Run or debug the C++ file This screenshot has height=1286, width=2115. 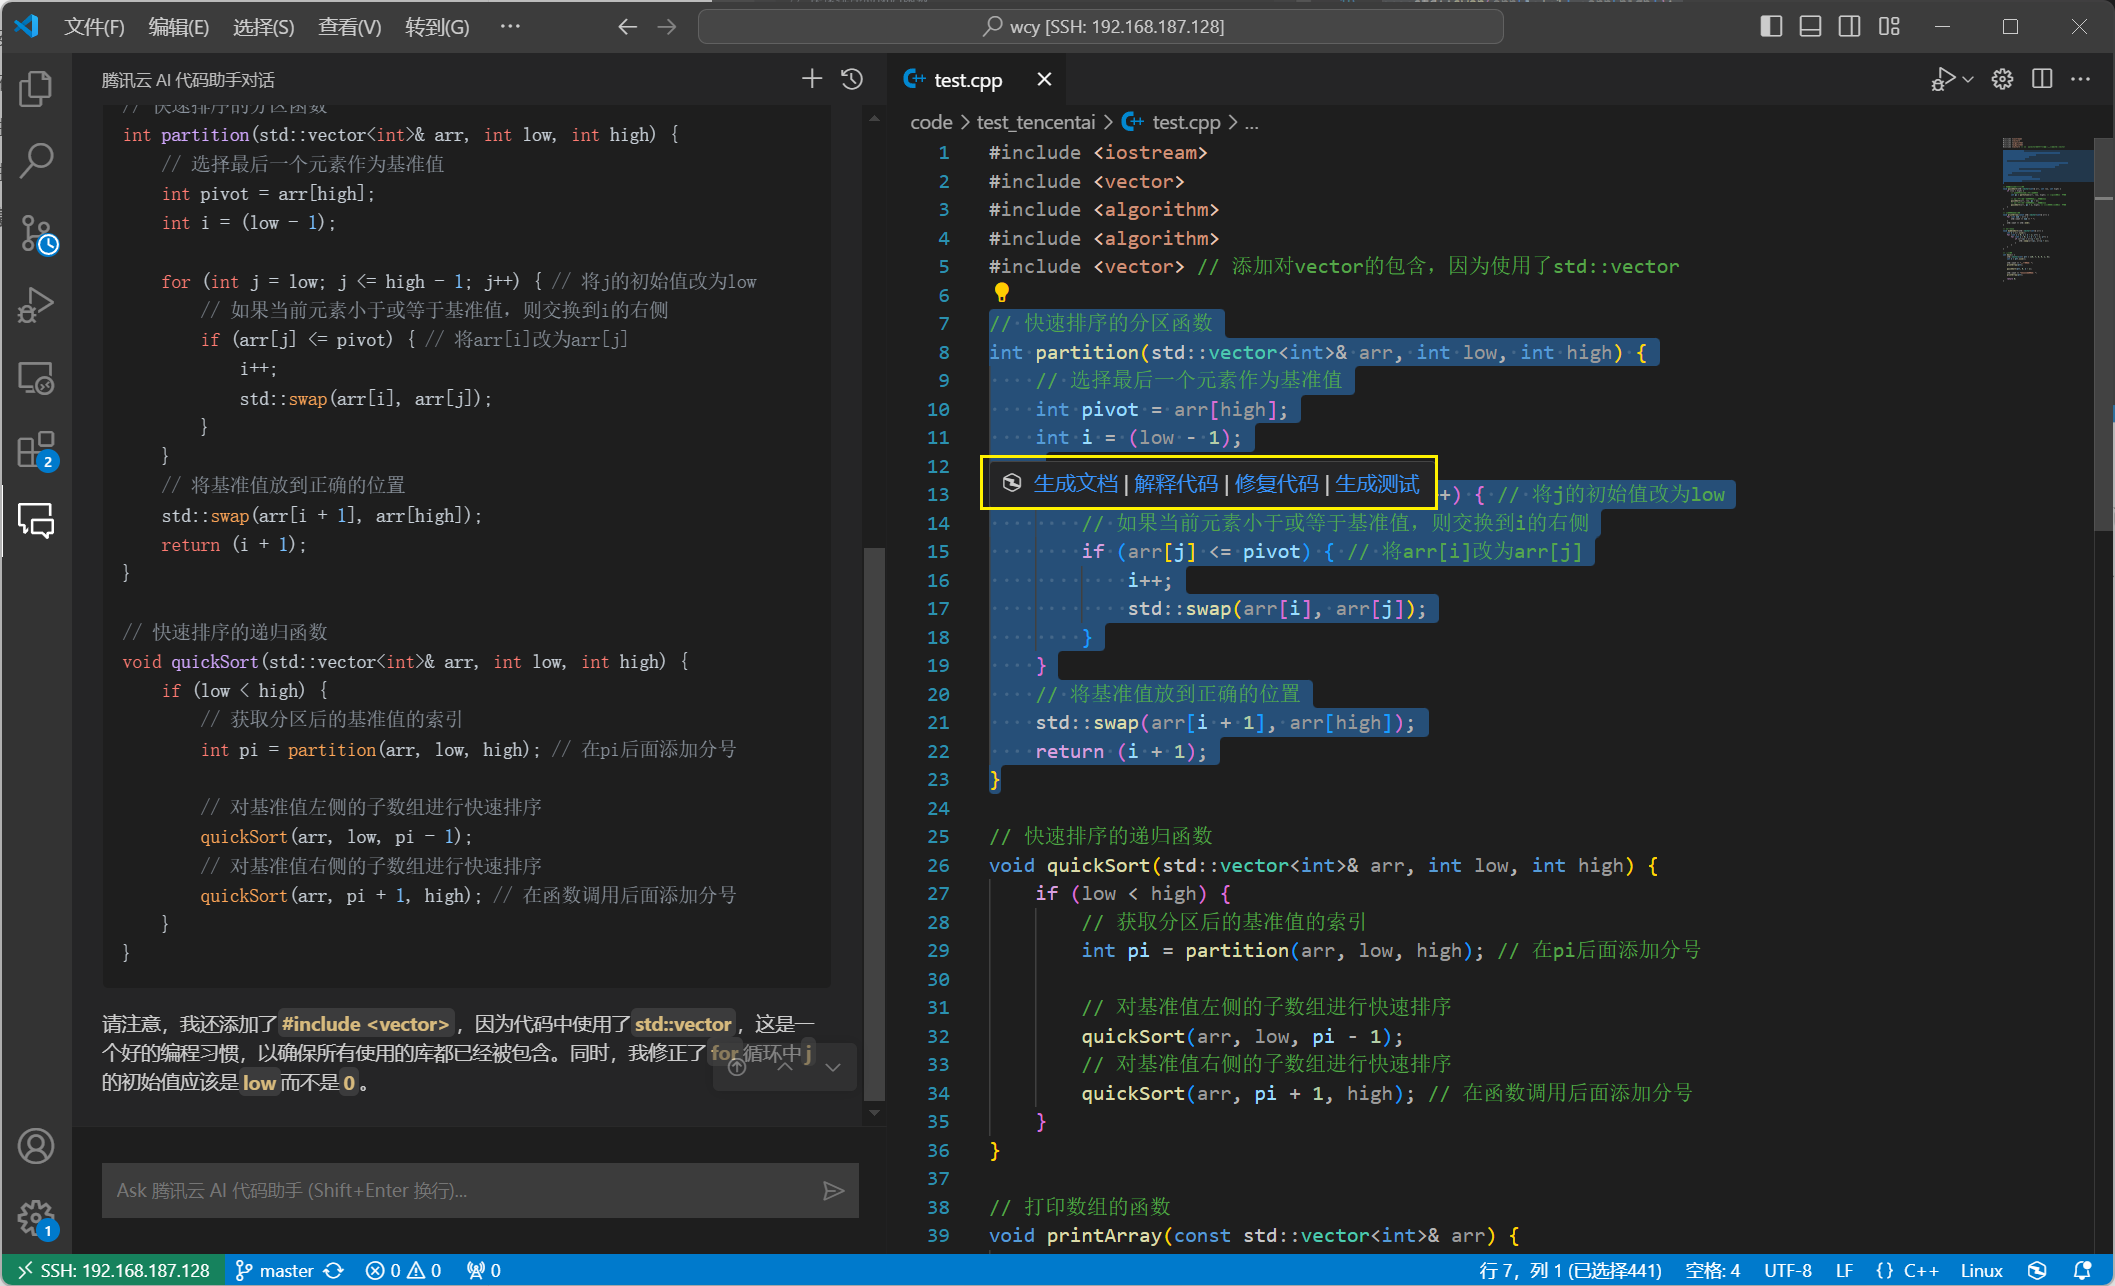tap(1942, 79)
